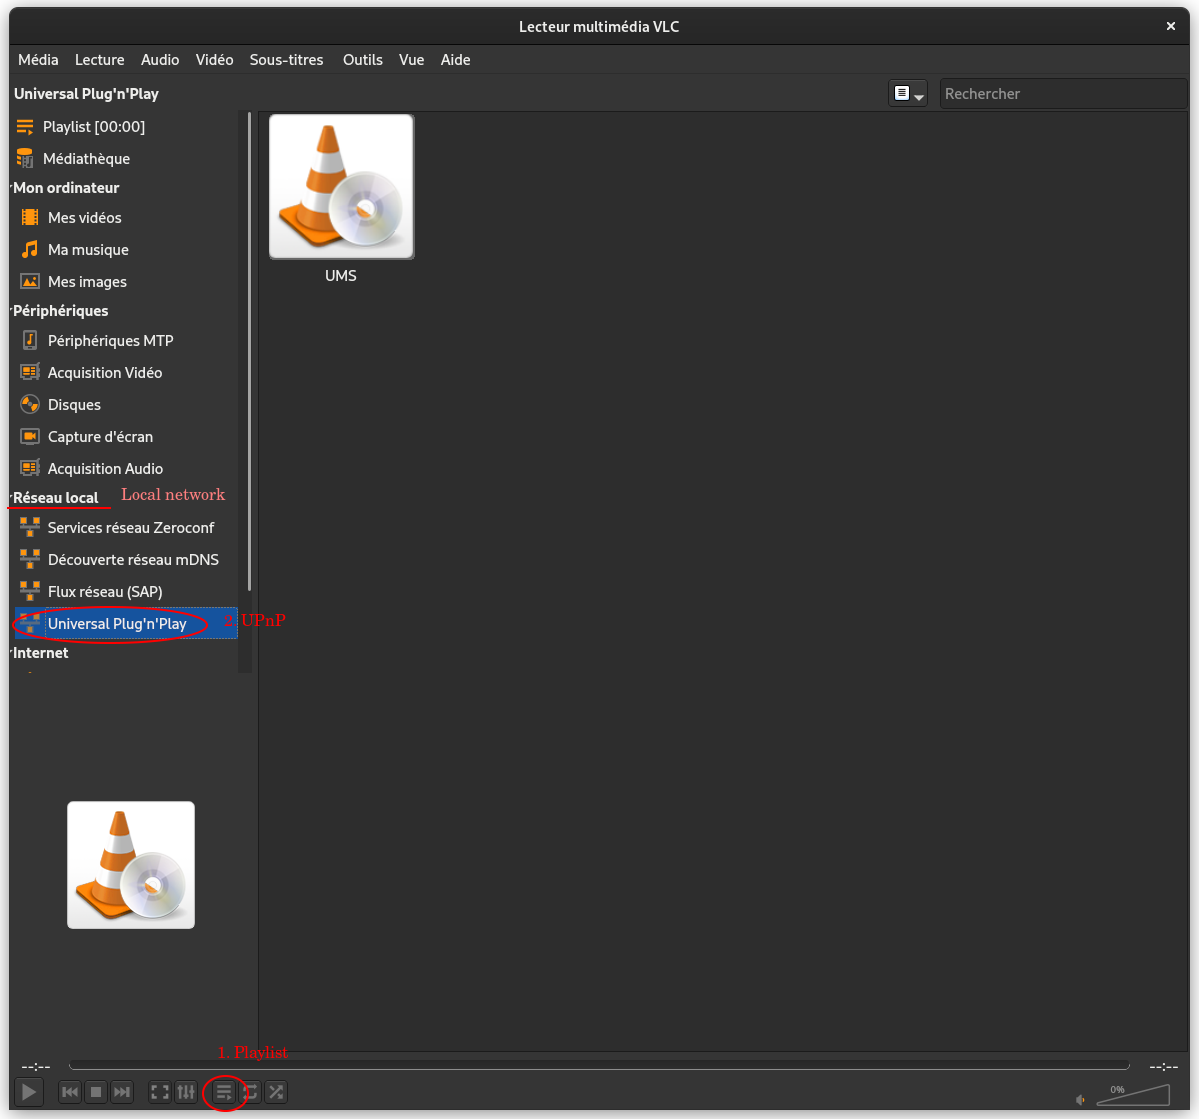The width and height of the screenshot is (1199, 1119).
Task: Select Acquisition Vidéo source
Action: click(x=126, y=373)
